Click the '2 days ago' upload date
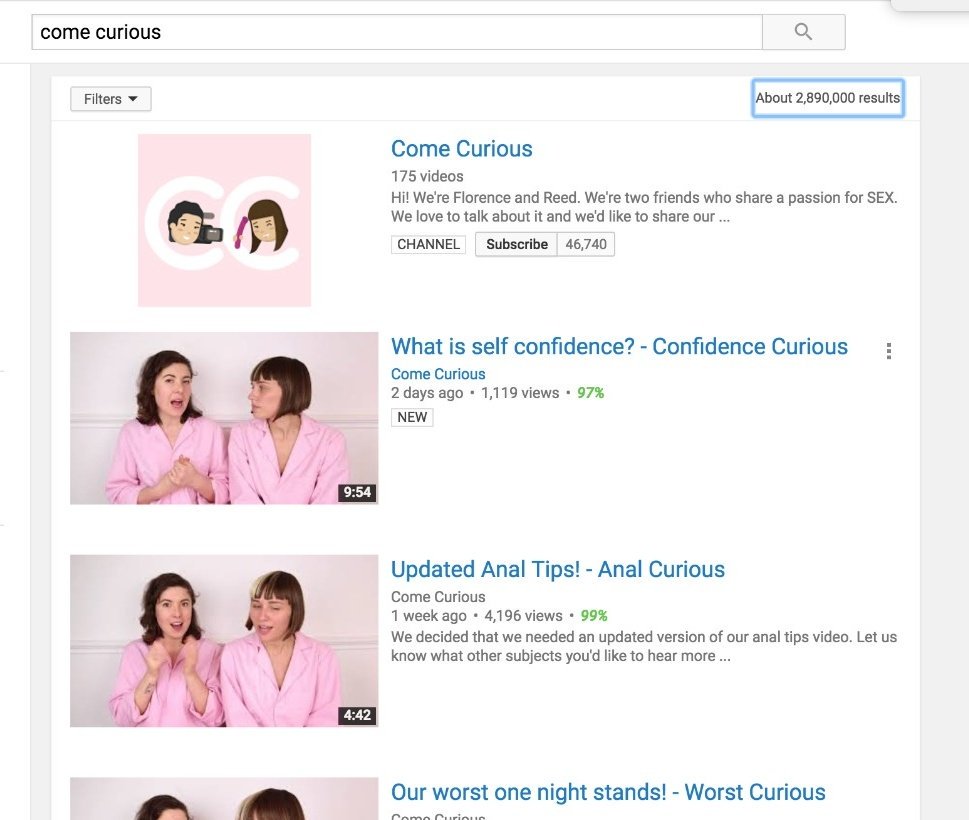 point(427,393)
